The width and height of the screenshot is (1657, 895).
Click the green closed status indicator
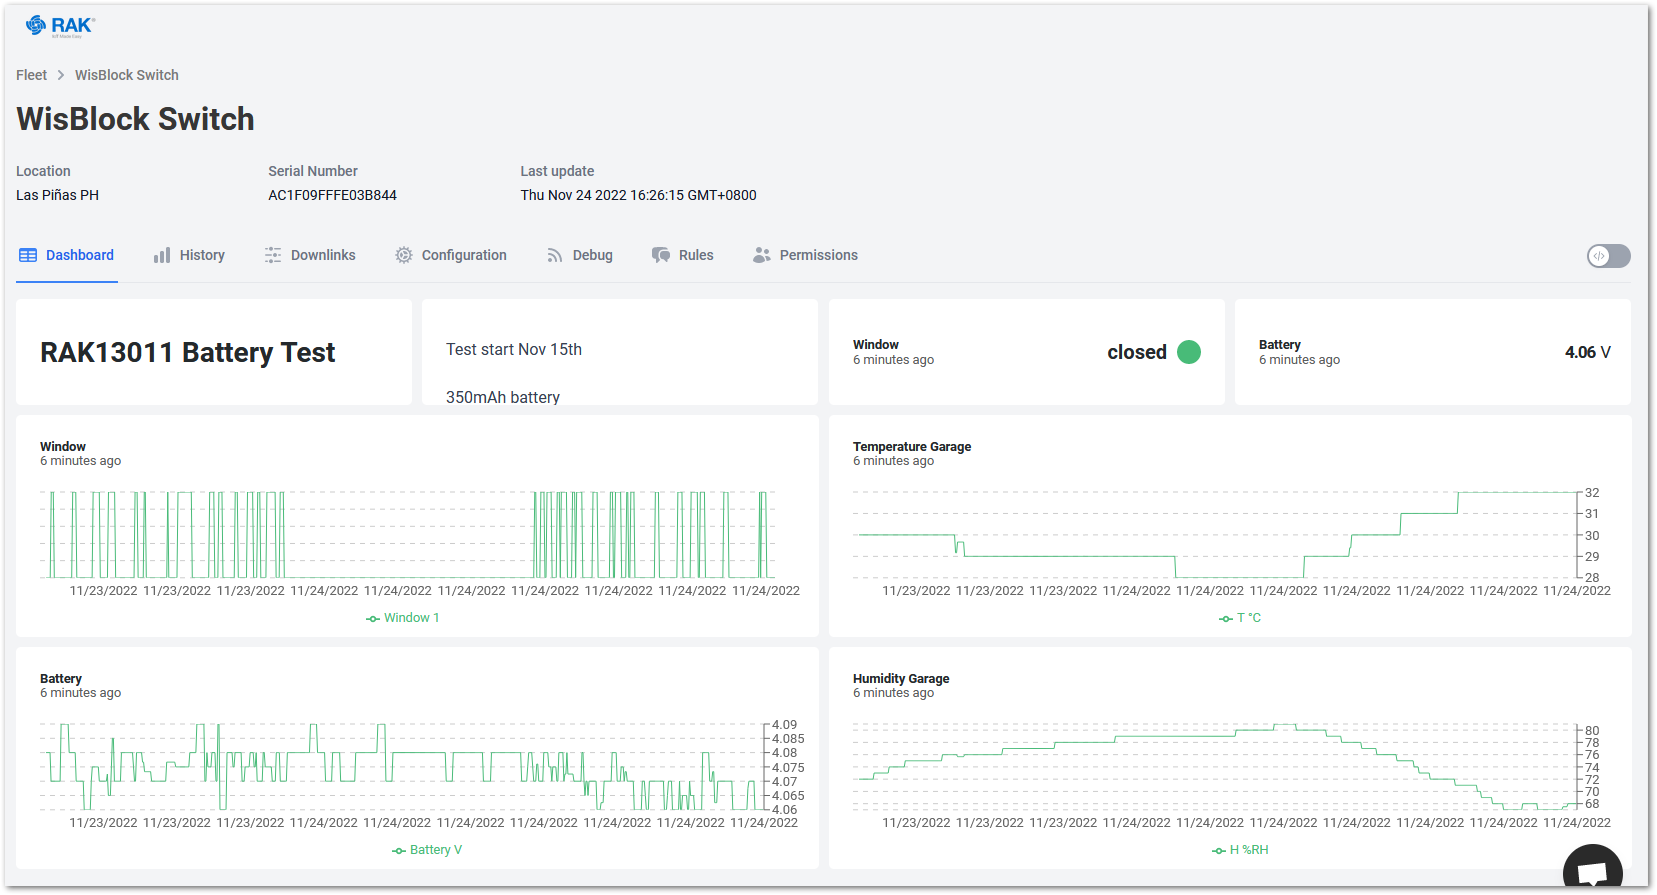[x=1189, y=352]
